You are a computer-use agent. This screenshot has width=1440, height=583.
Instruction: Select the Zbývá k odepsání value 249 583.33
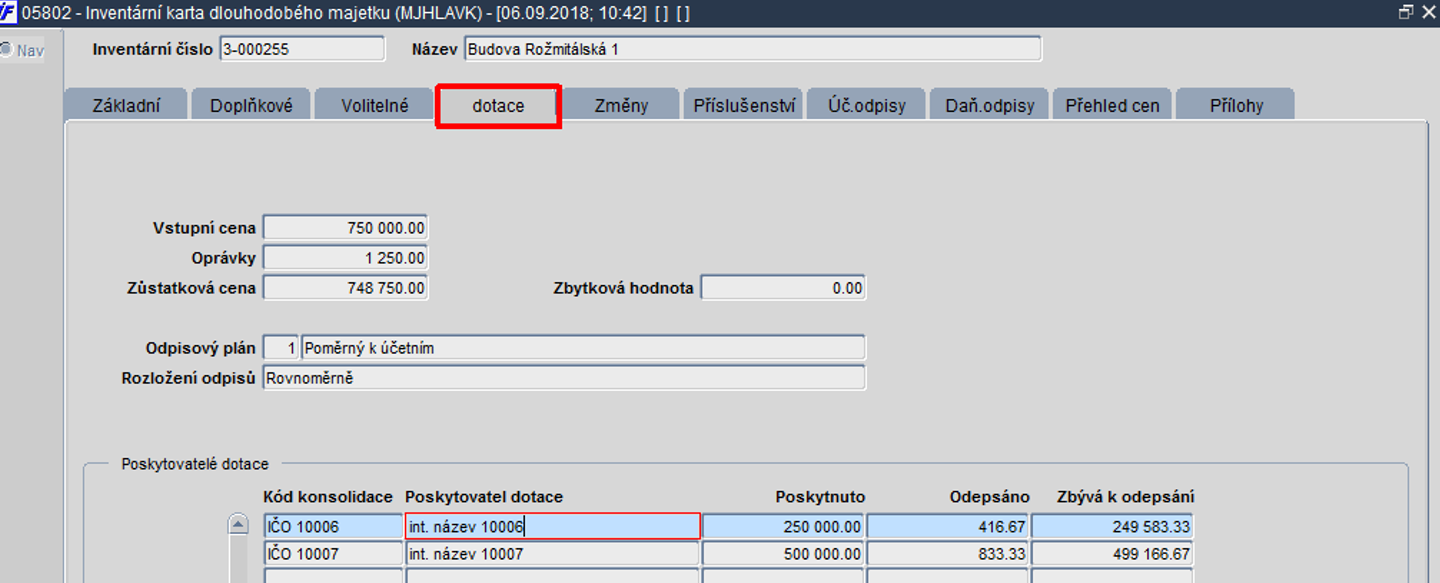(1112, 526)
